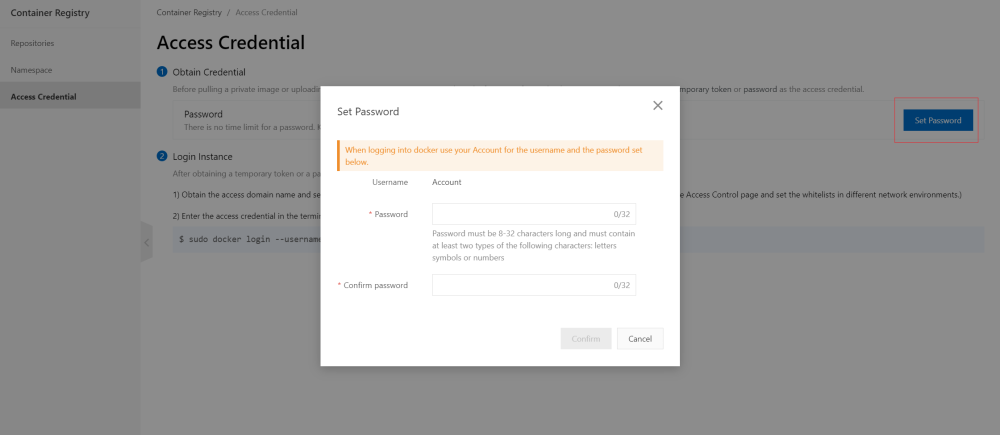Click the step 2 Login Instance badge
Viewport: 1000px width, 435px height.
point(162,156)
